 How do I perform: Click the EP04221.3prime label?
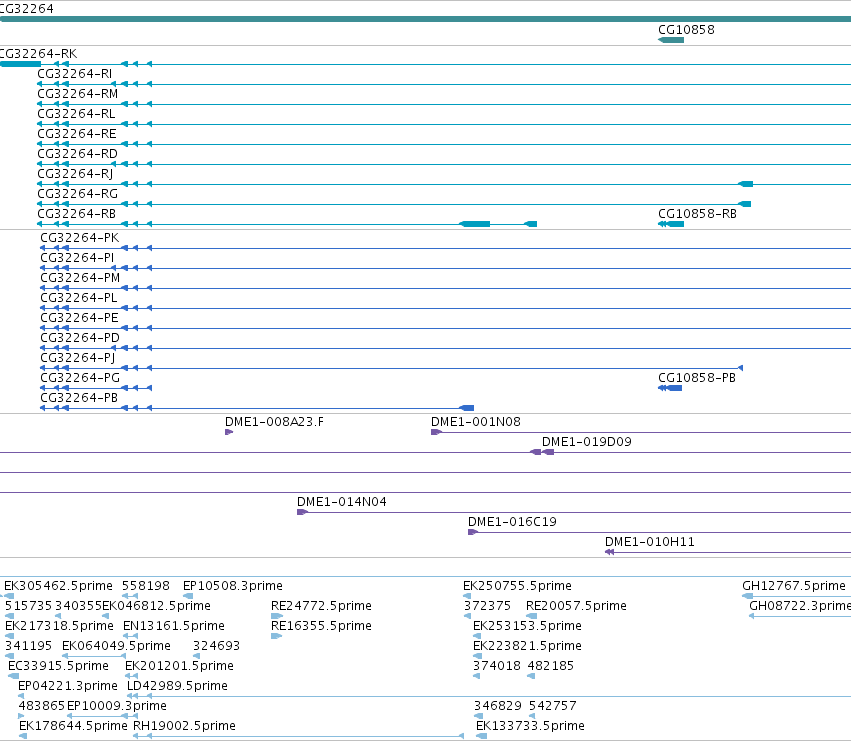(x=68, y=686)
